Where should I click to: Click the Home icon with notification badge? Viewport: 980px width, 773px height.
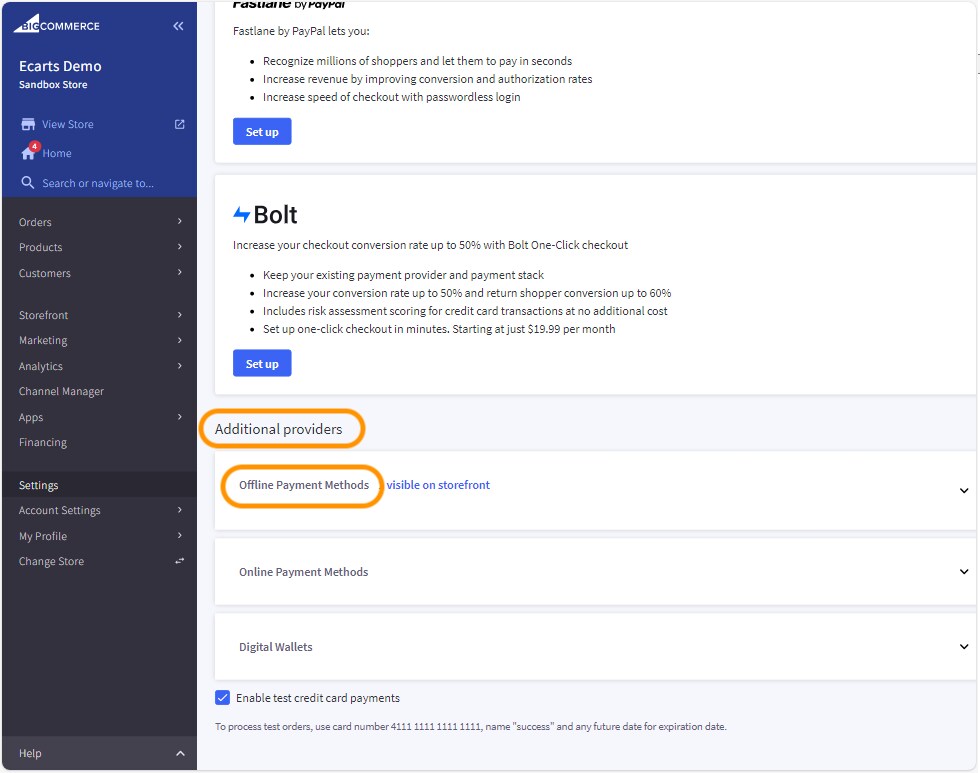tap(29, 153)
